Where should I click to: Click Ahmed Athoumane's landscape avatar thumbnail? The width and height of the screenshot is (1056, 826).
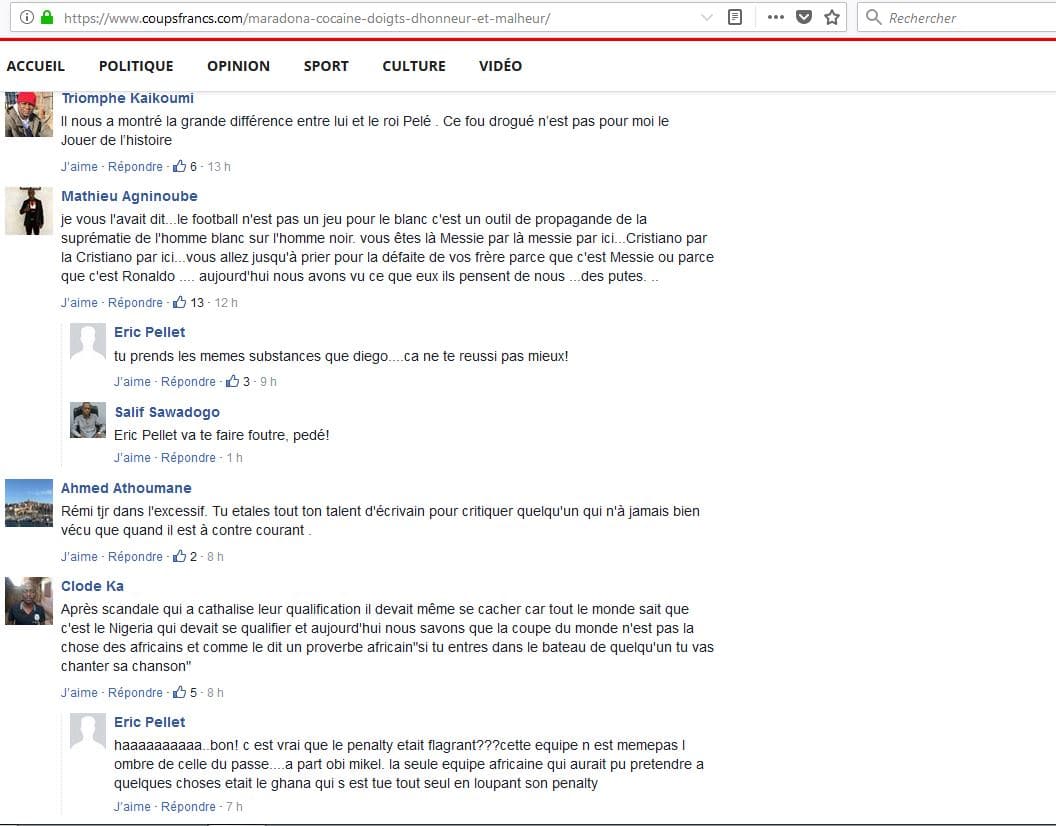(29, 503)
